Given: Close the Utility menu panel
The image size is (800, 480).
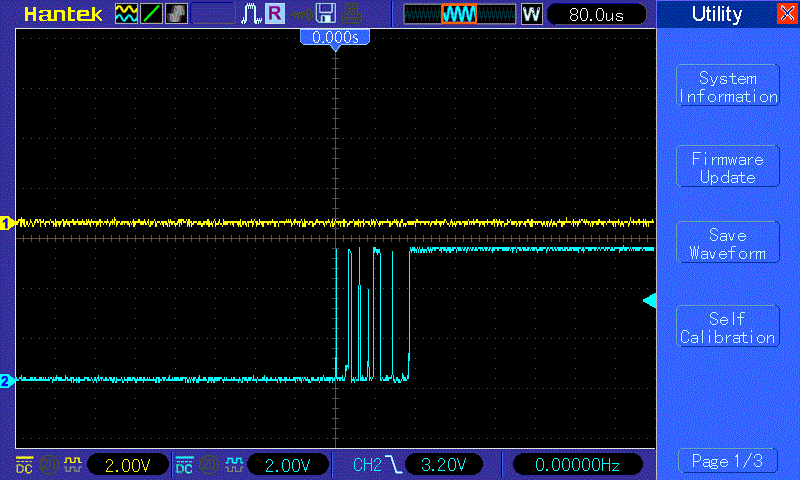Looking at the screenshot, I should tap(787, 14).
